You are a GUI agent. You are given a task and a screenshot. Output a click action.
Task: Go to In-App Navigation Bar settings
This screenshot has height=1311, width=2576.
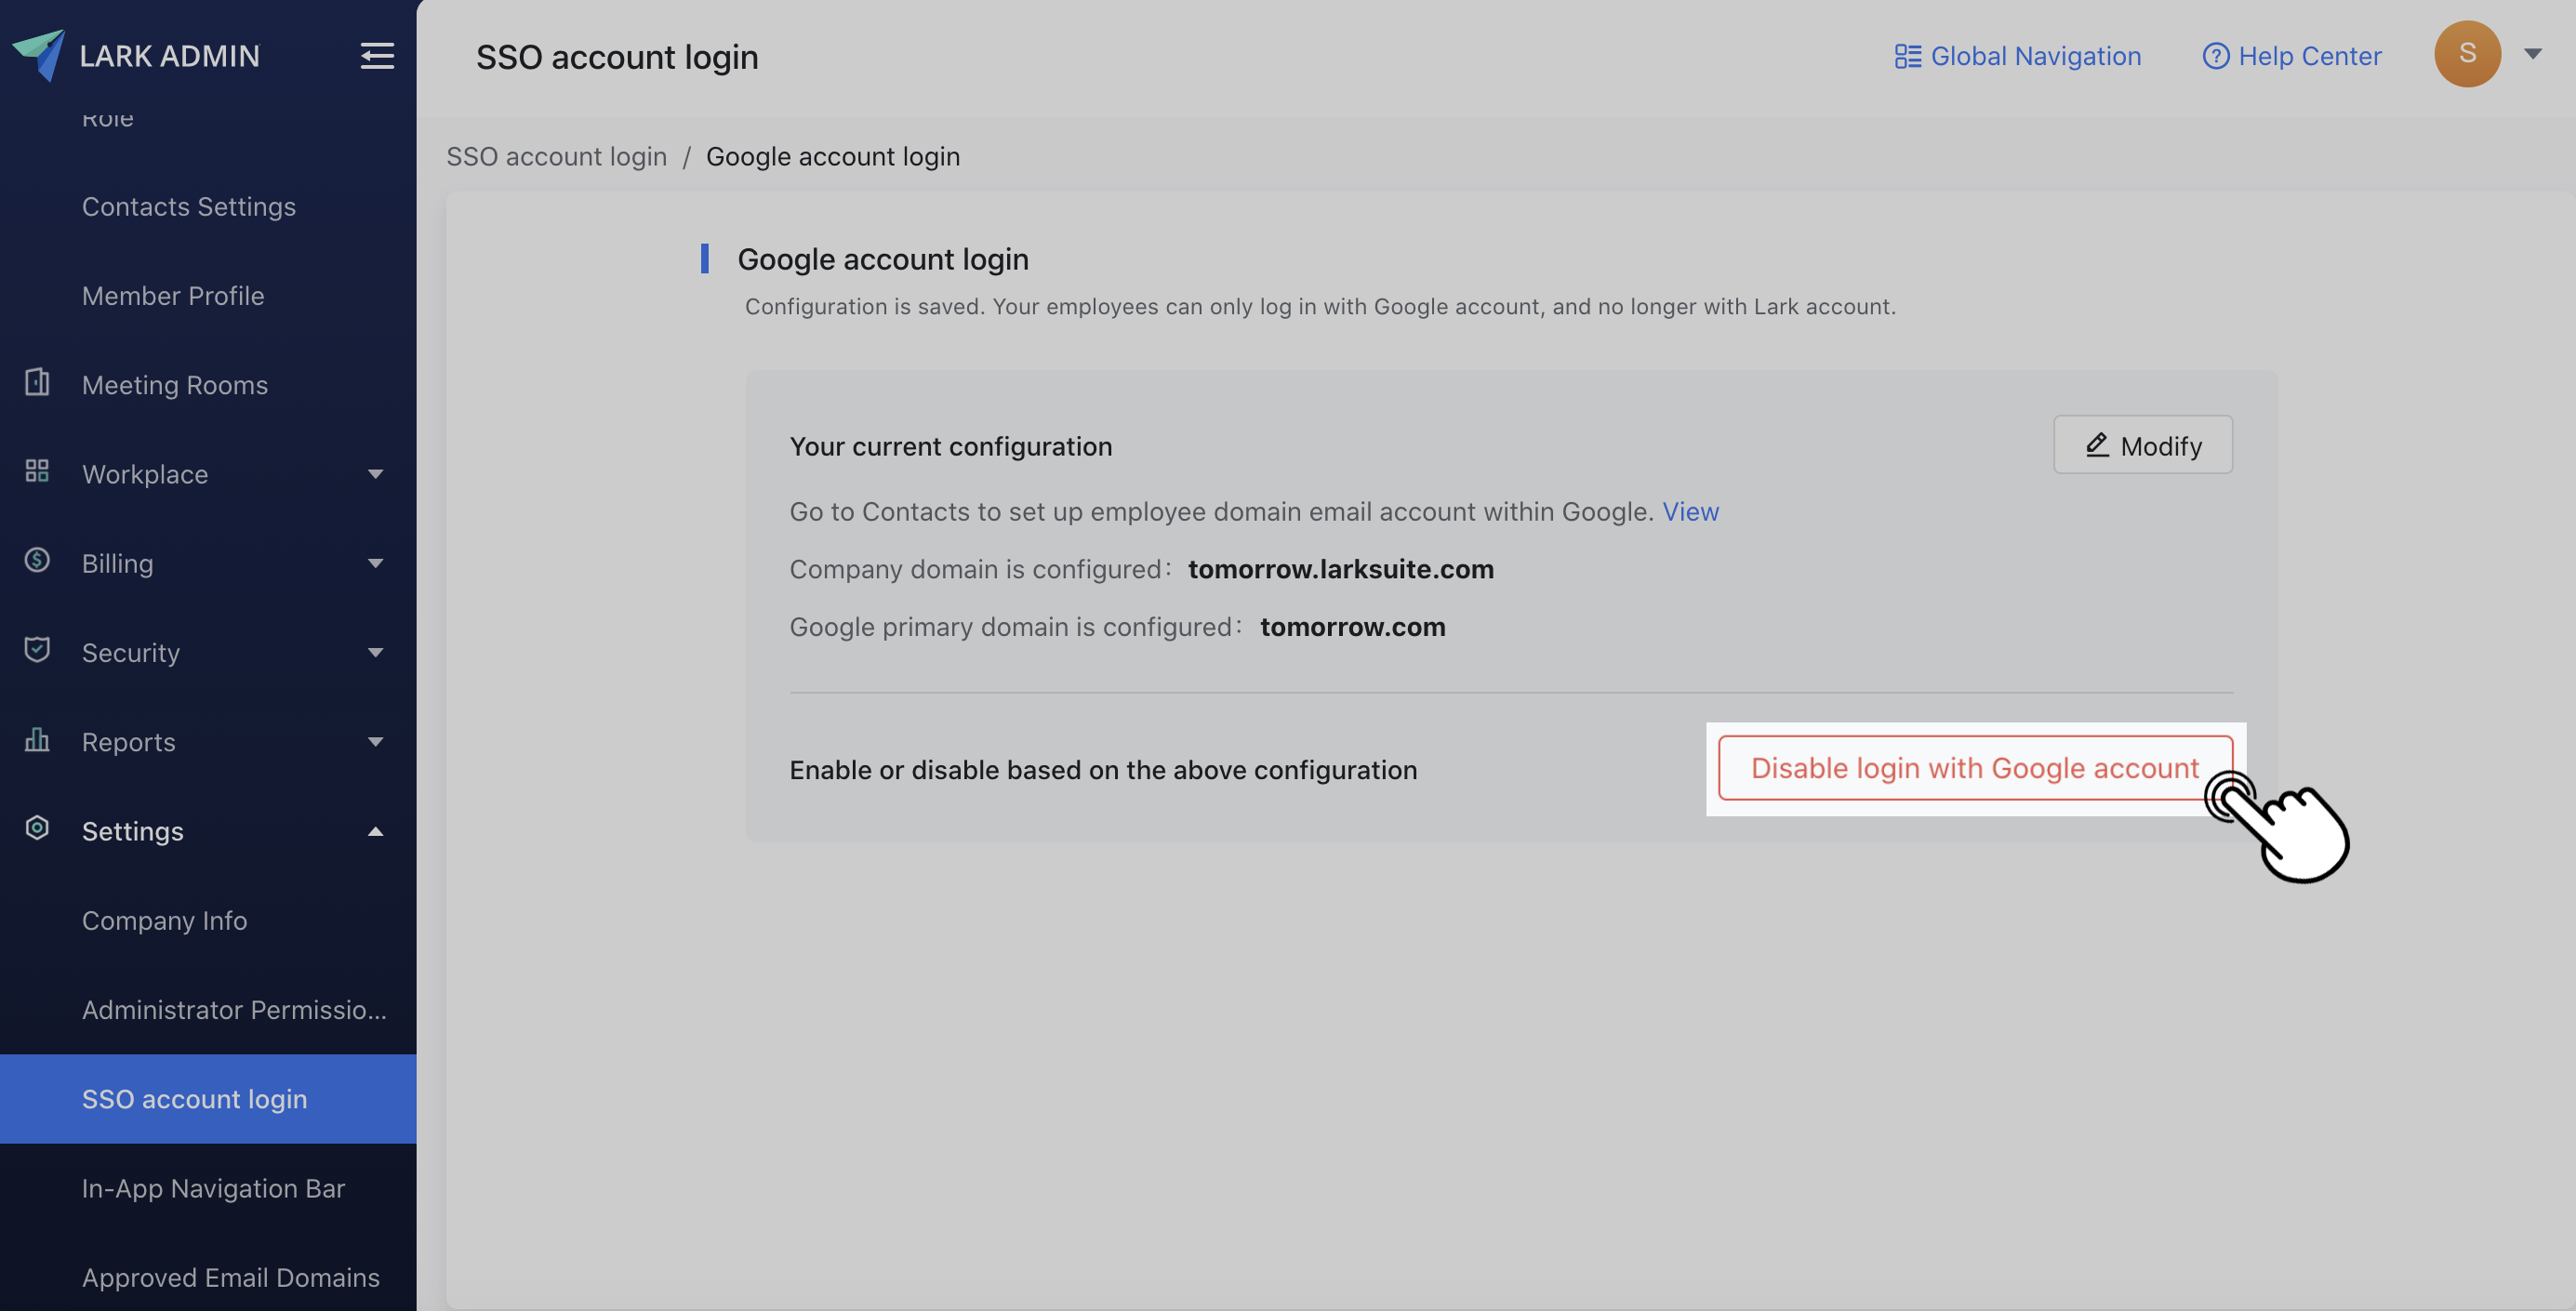tap(213, 1188)
